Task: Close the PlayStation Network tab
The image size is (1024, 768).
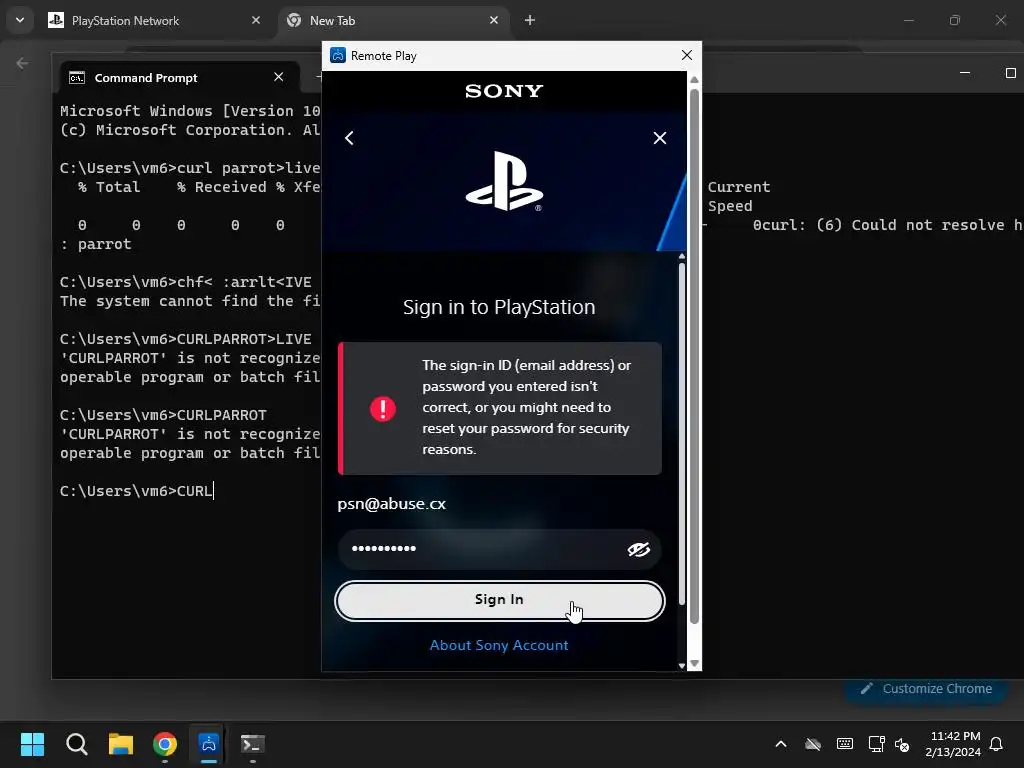Action: click(256, 20)
